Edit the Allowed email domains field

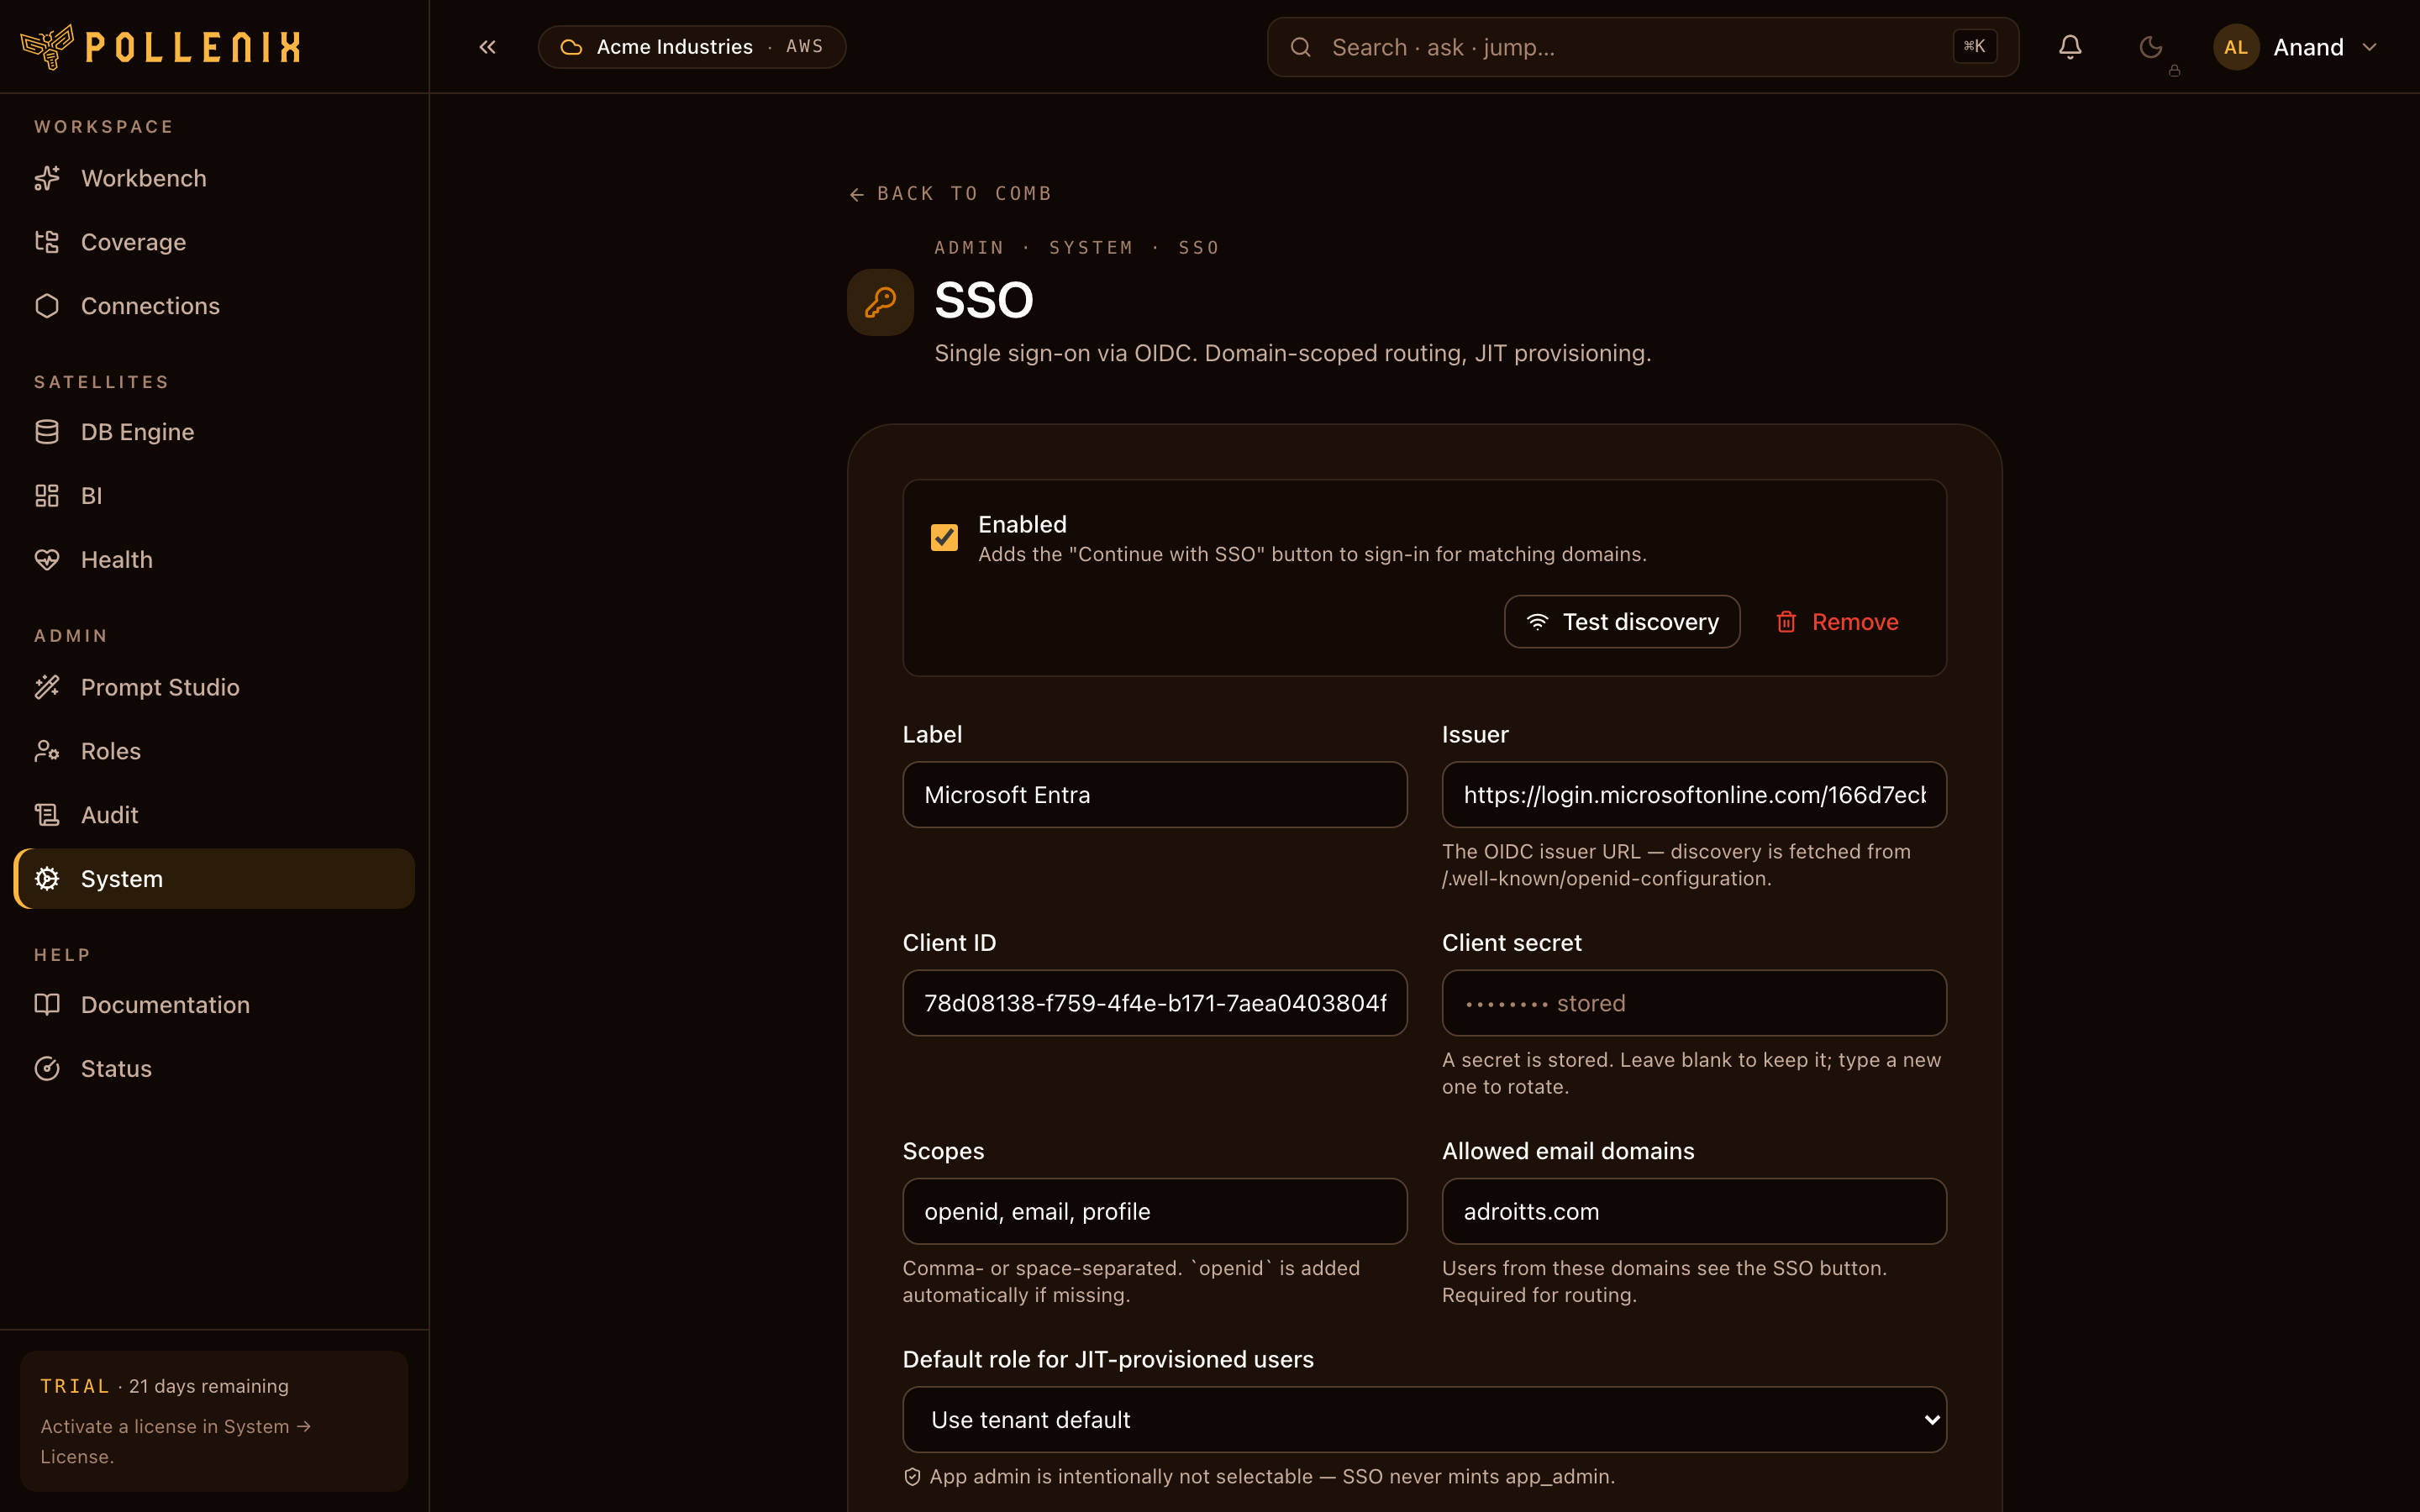(x=1694, y=1211)
